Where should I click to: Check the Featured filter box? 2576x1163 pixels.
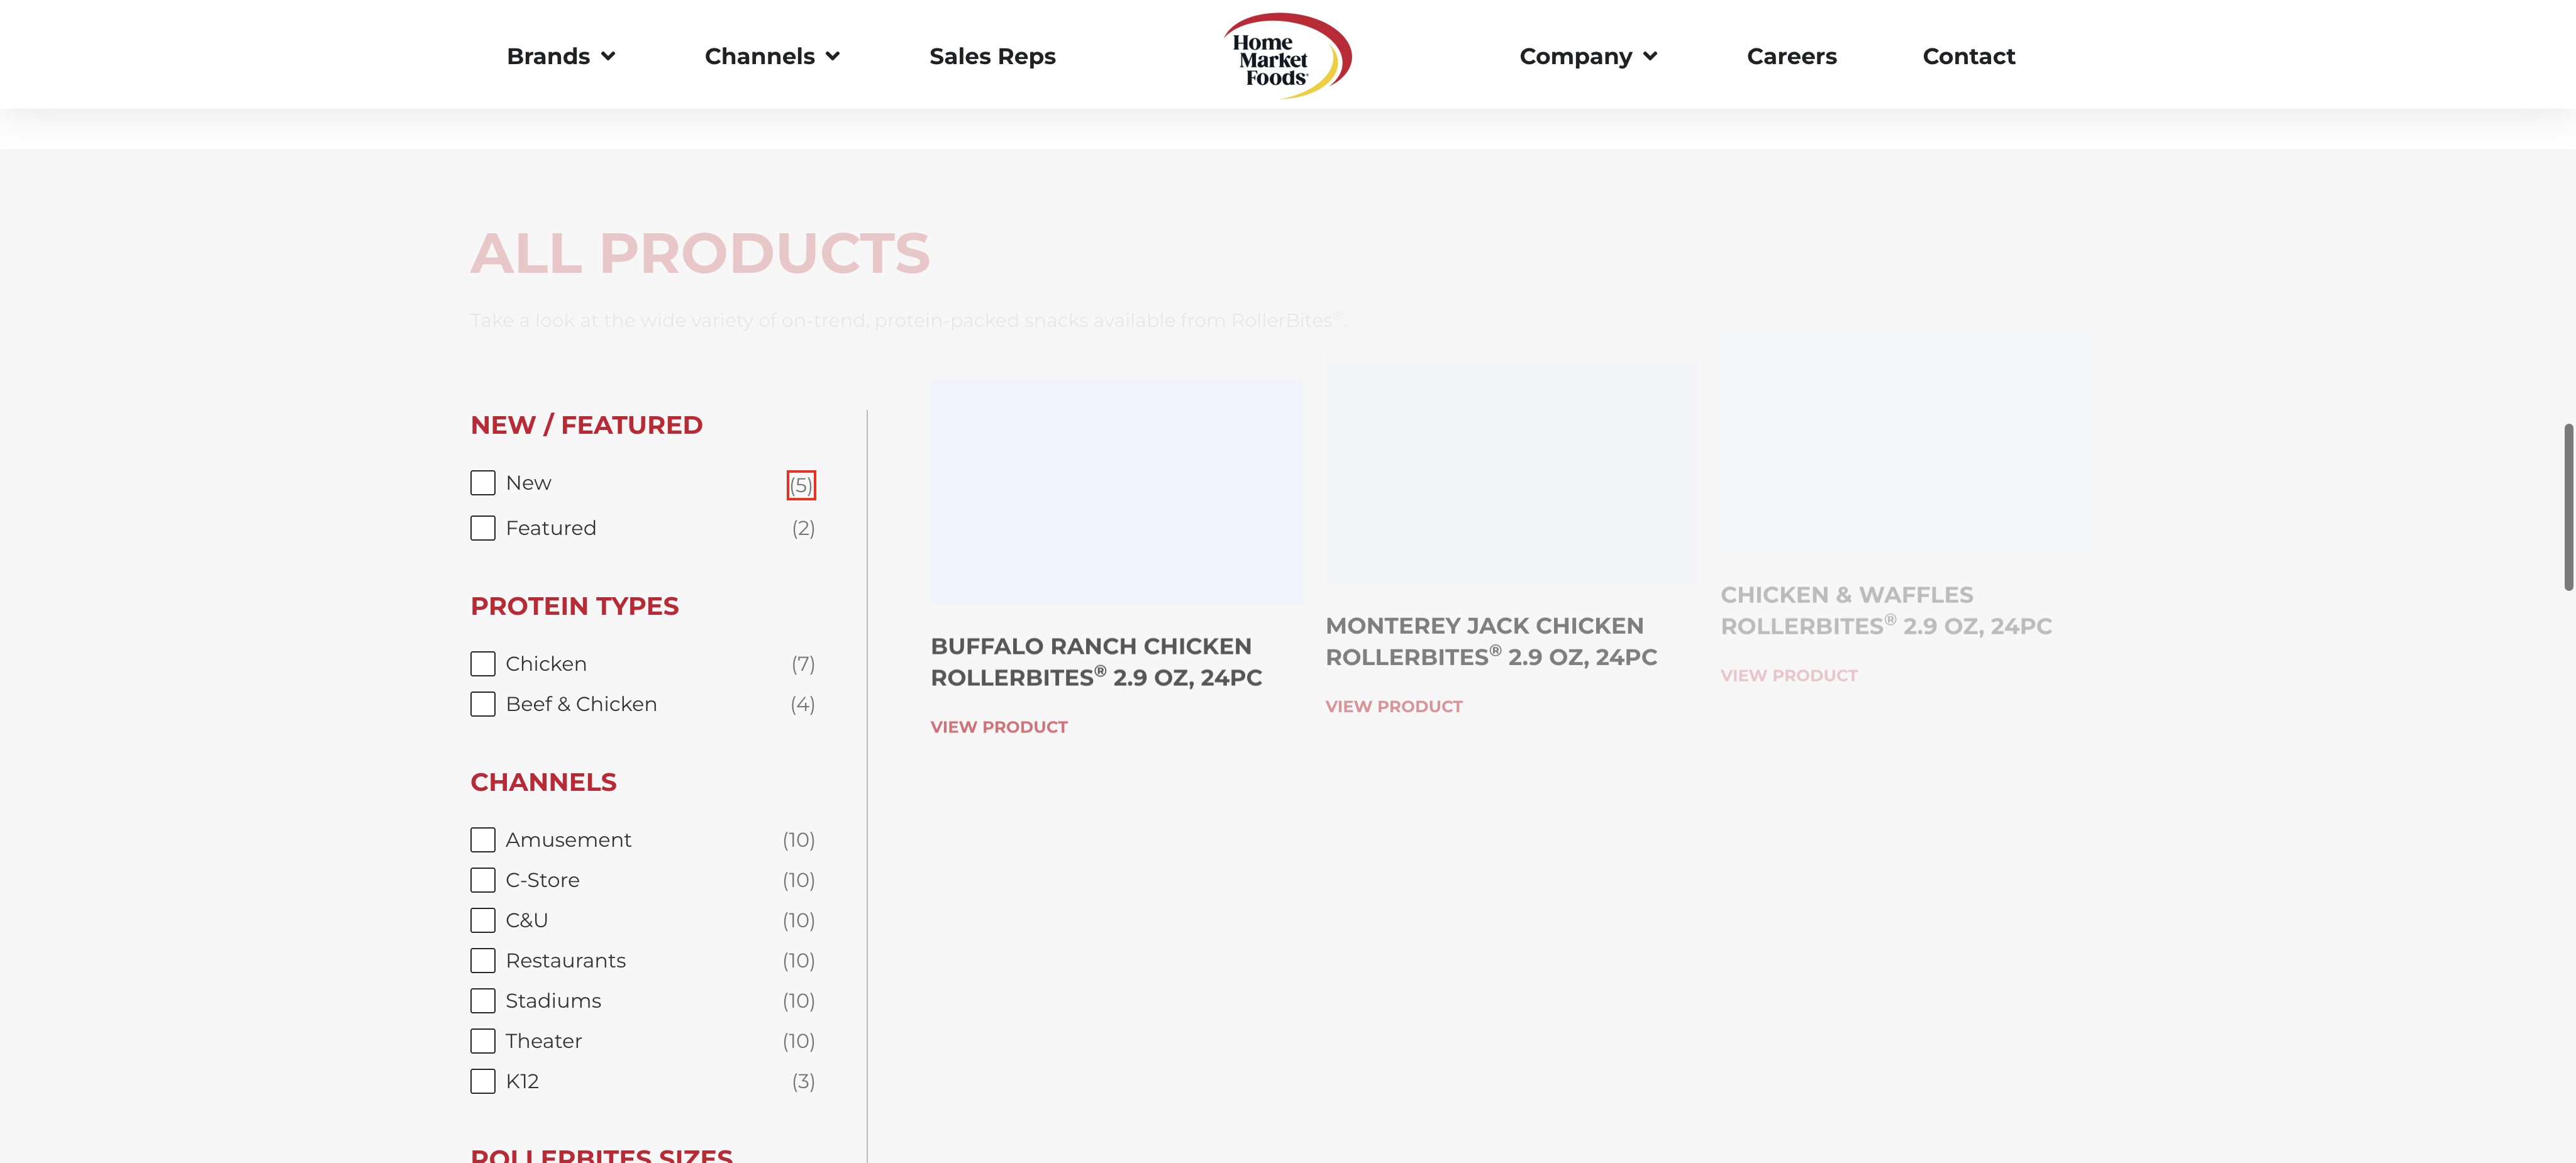(x=483, y=528)
